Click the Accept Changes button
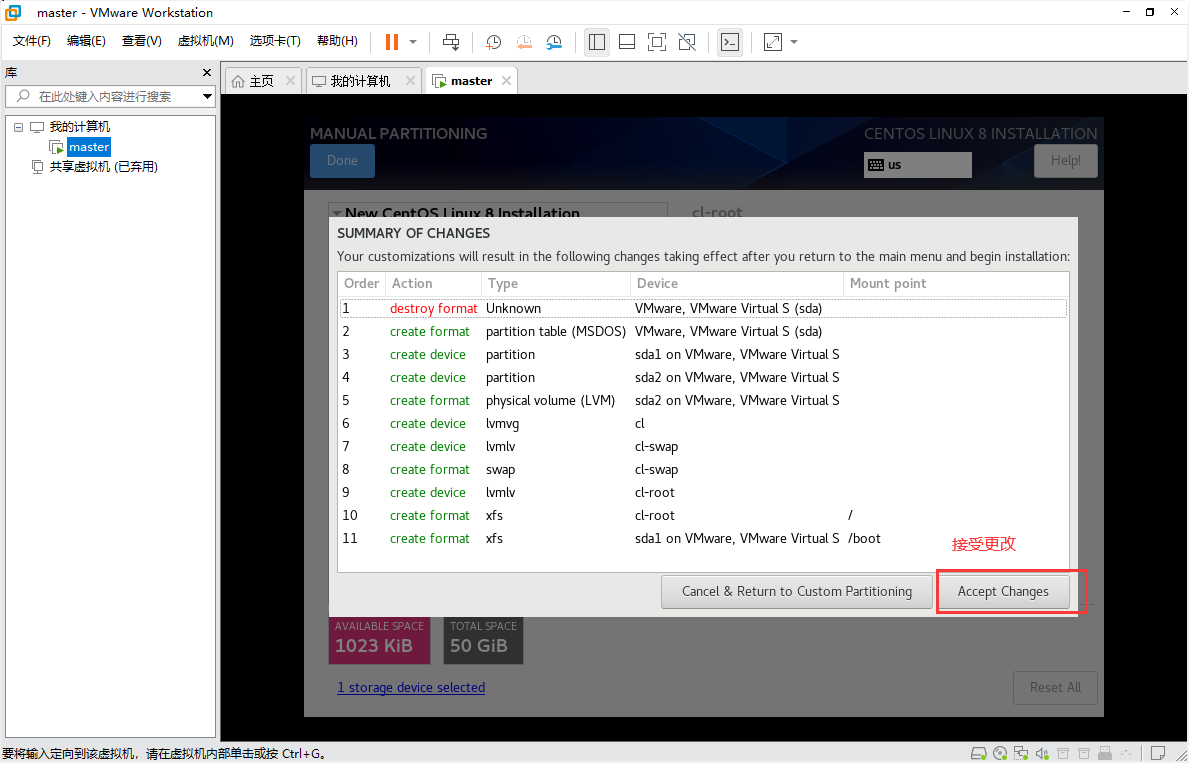 click(1003, 592)
